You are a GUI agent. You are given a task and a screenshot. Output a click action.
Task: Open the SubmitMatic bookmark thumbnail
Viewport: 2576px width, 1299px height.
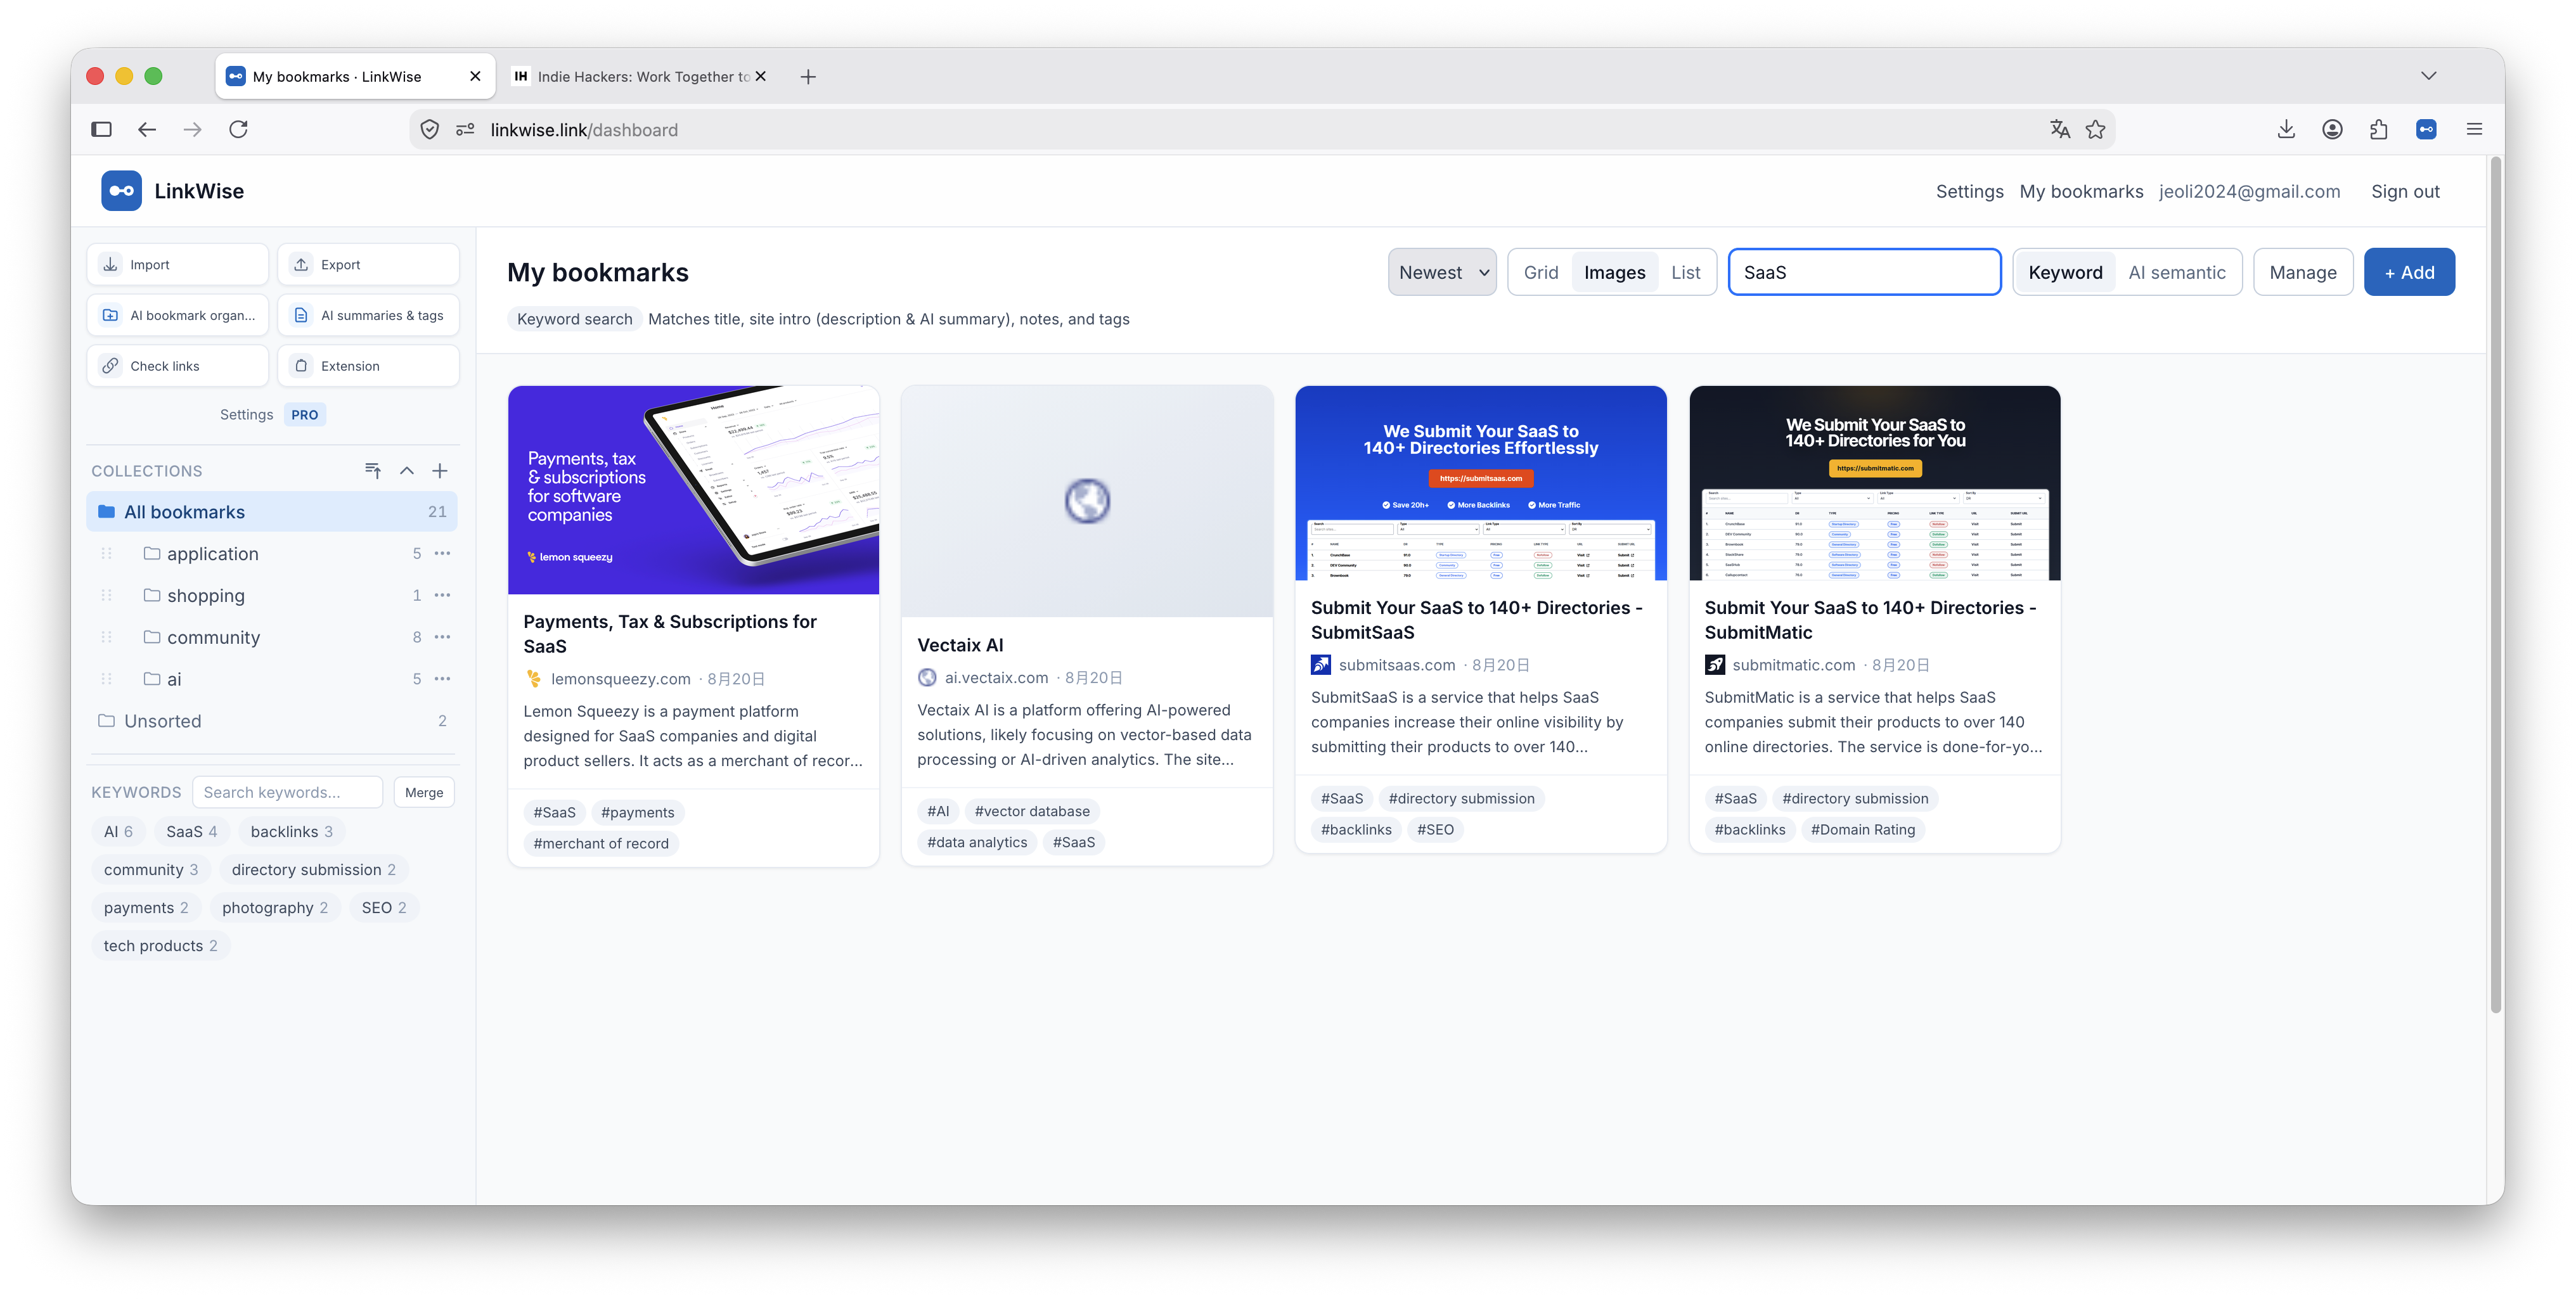(x=1874, y=483)
